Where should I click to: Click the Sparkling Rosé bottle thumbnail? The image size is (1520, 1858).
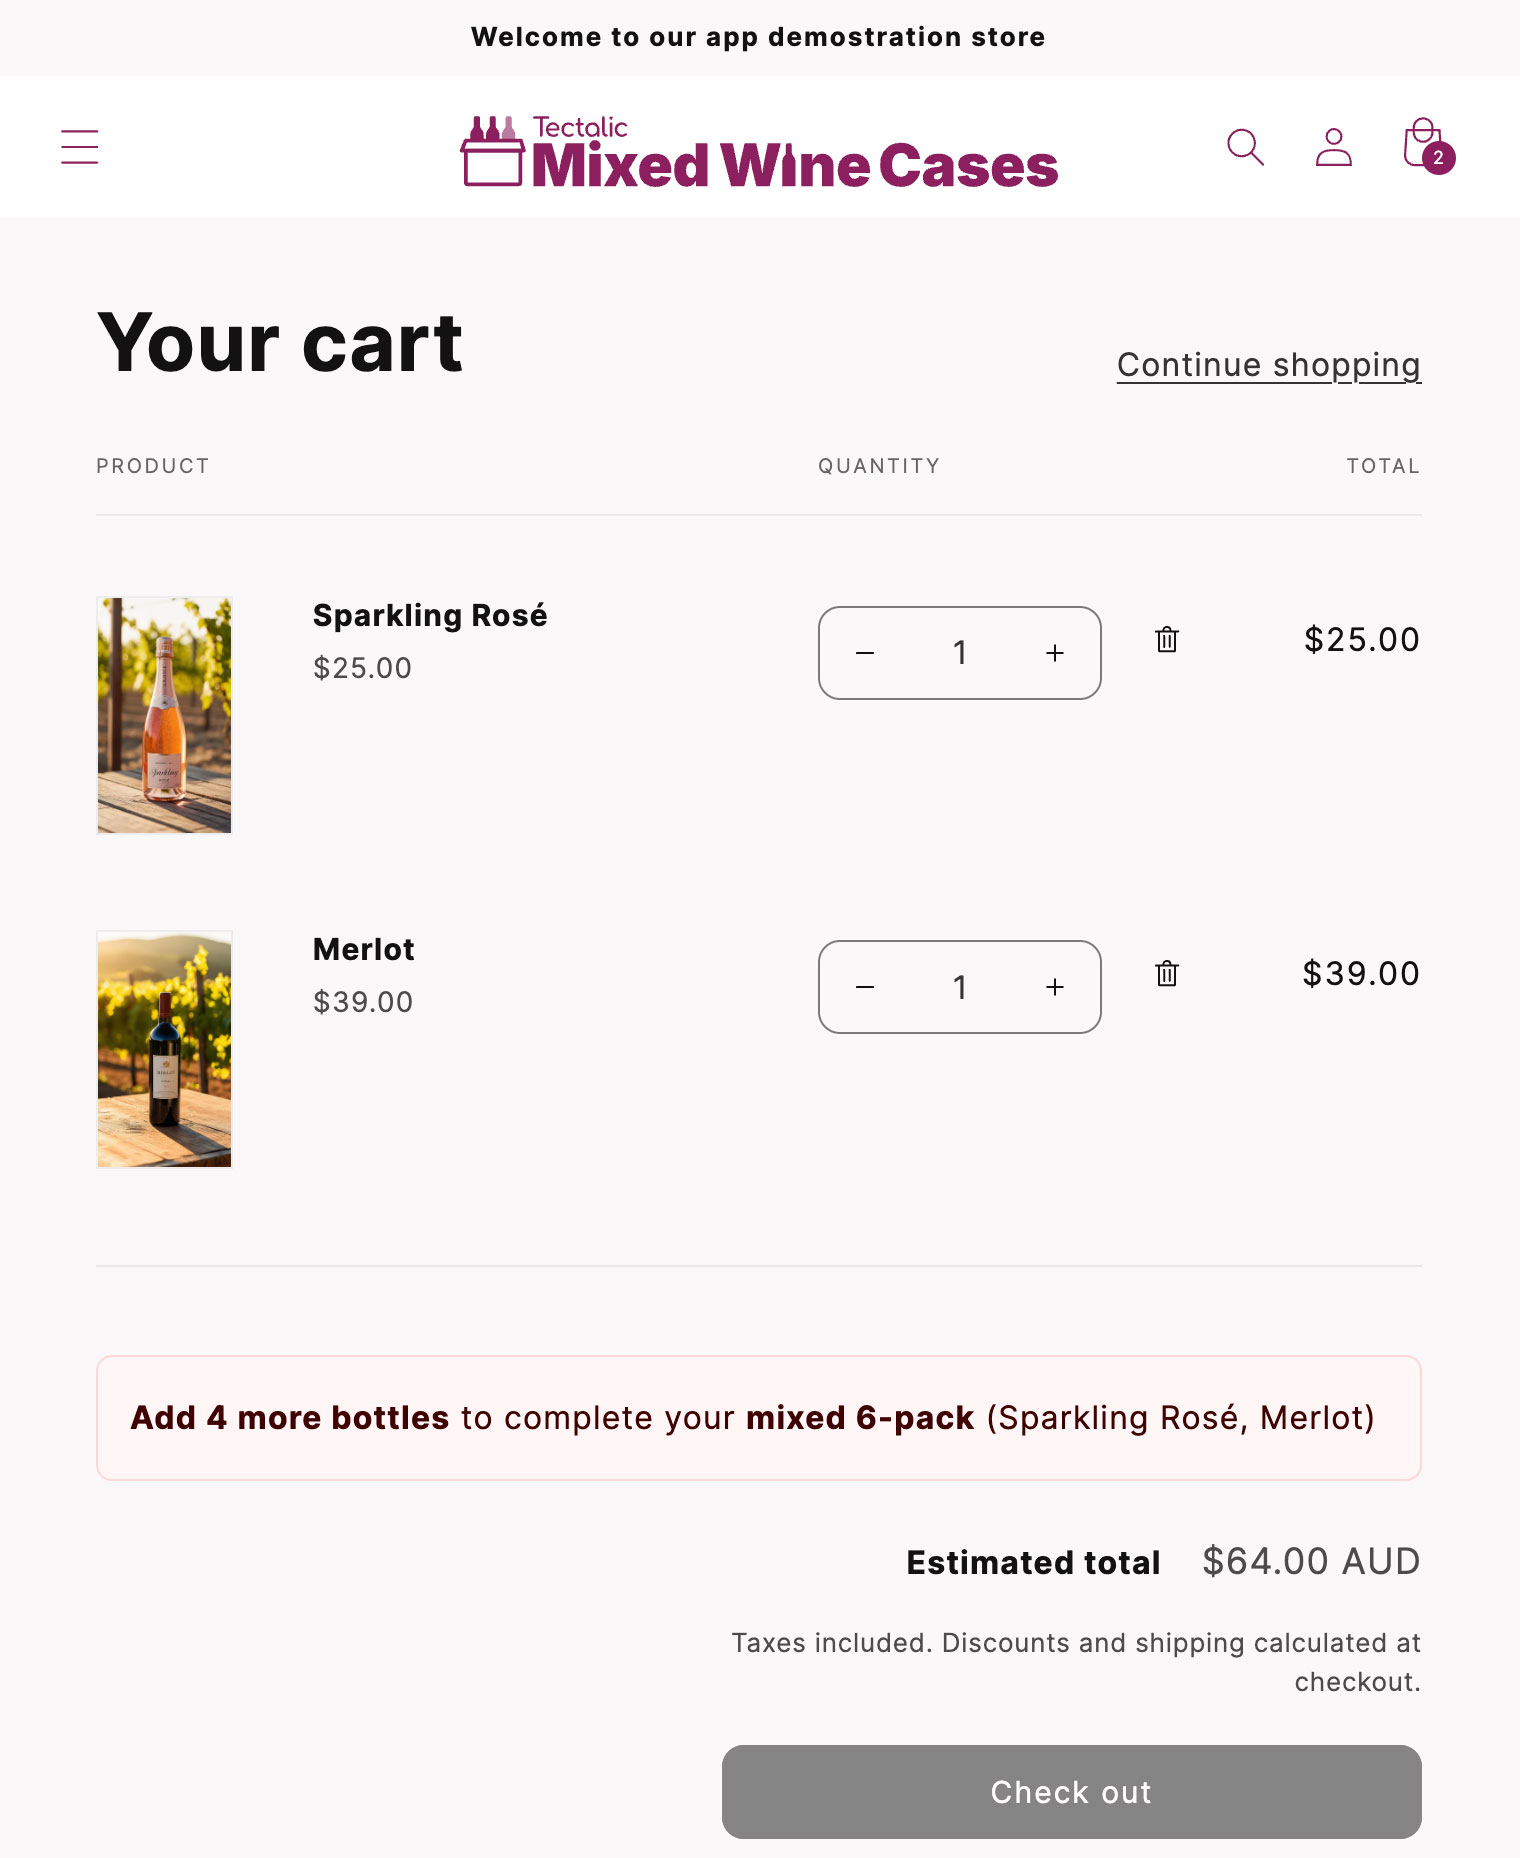click(164, 715)
